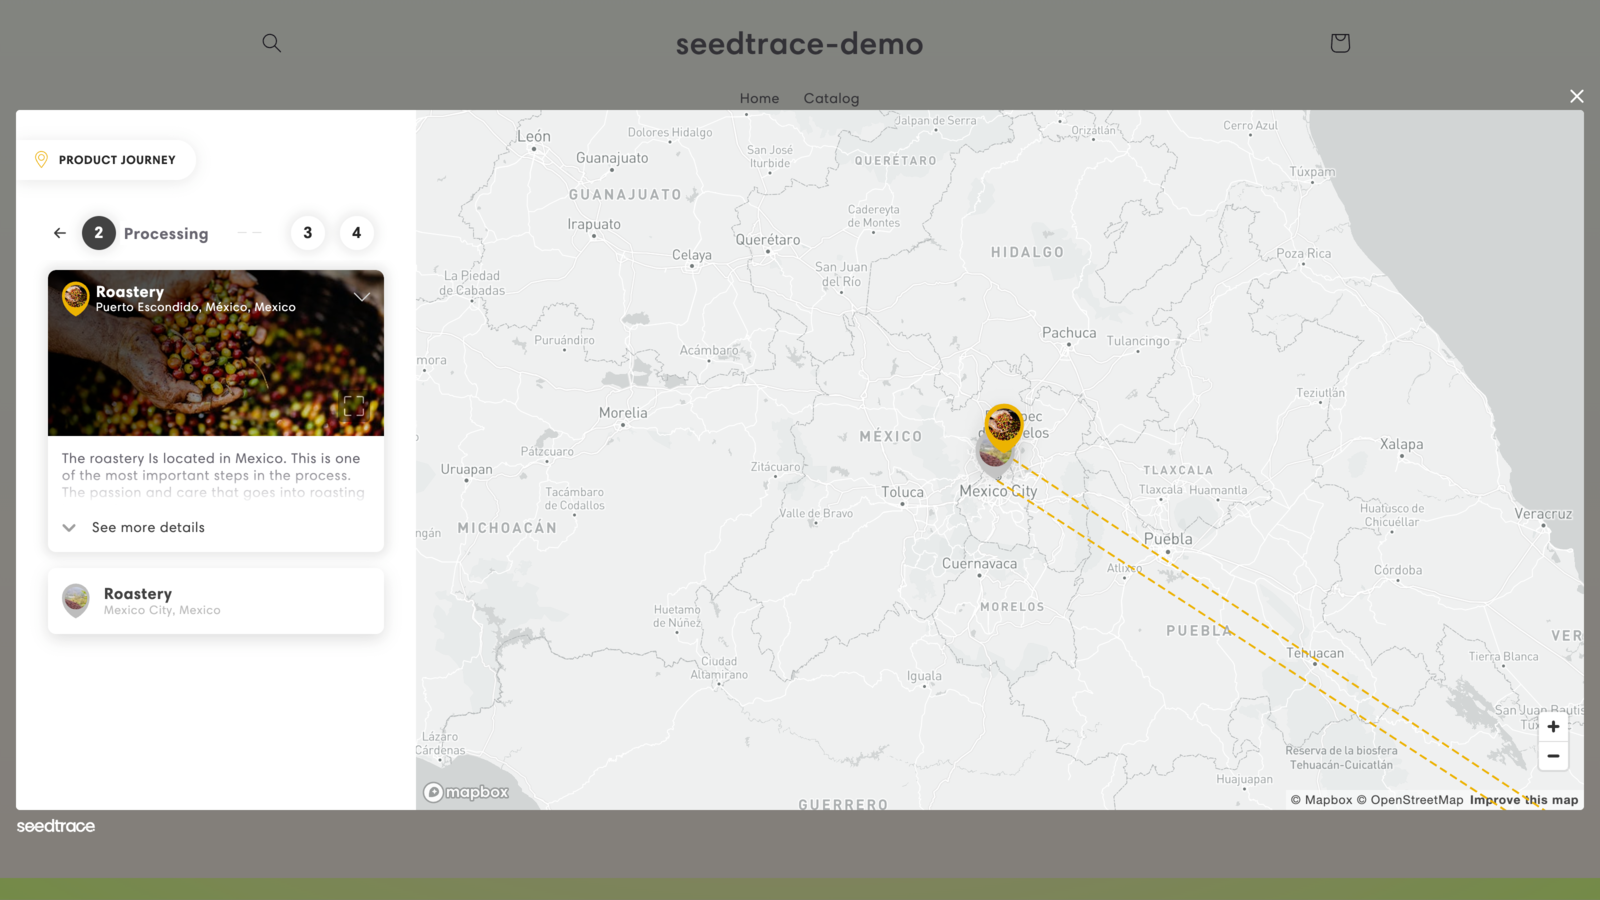Zoom in on the map

[x=1553, y=726]
